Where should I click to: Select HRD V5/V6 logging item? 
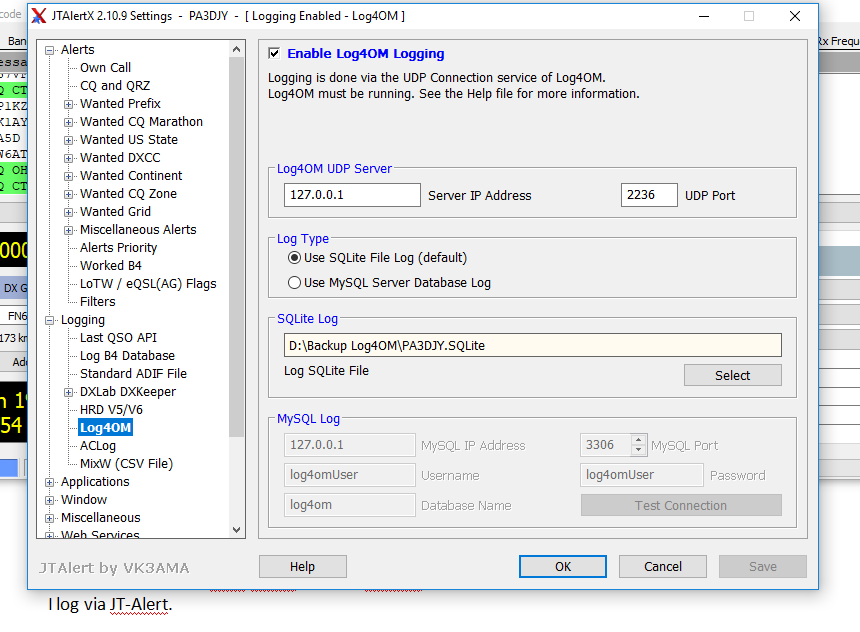pos(111,410)
